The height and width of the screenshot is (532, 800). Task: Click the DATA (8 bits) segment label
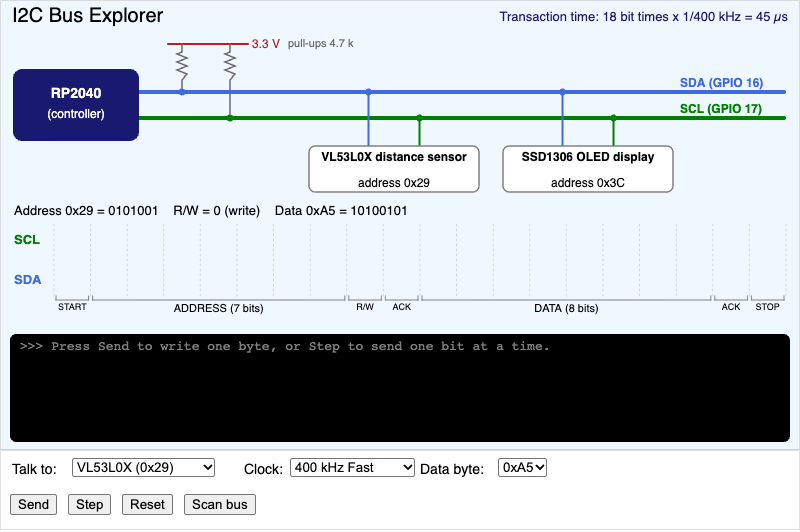point(566,308)
